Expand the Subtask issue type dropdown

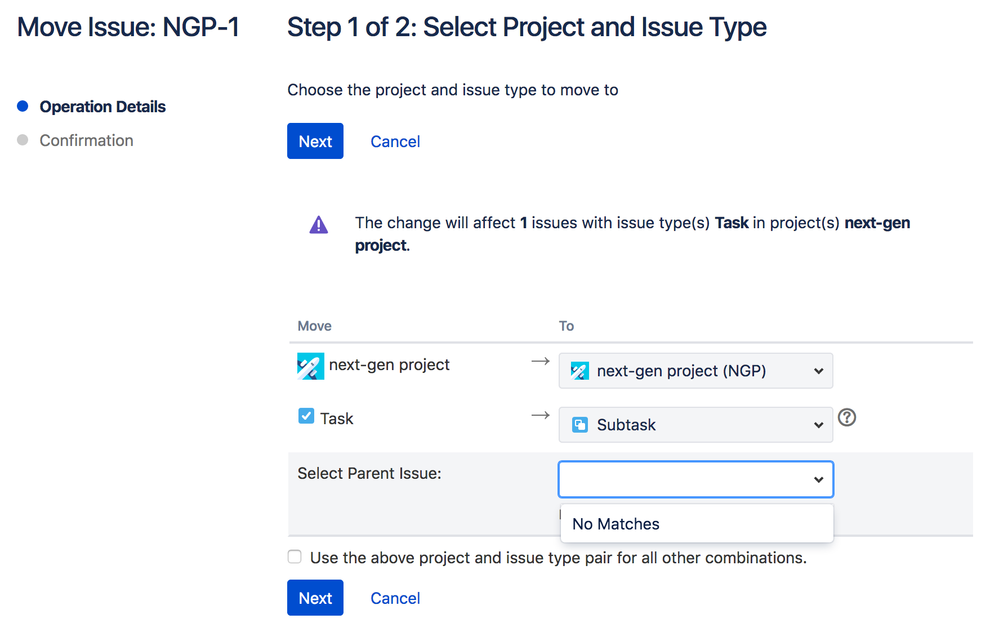pyautogui.click(x=695, y=425)
